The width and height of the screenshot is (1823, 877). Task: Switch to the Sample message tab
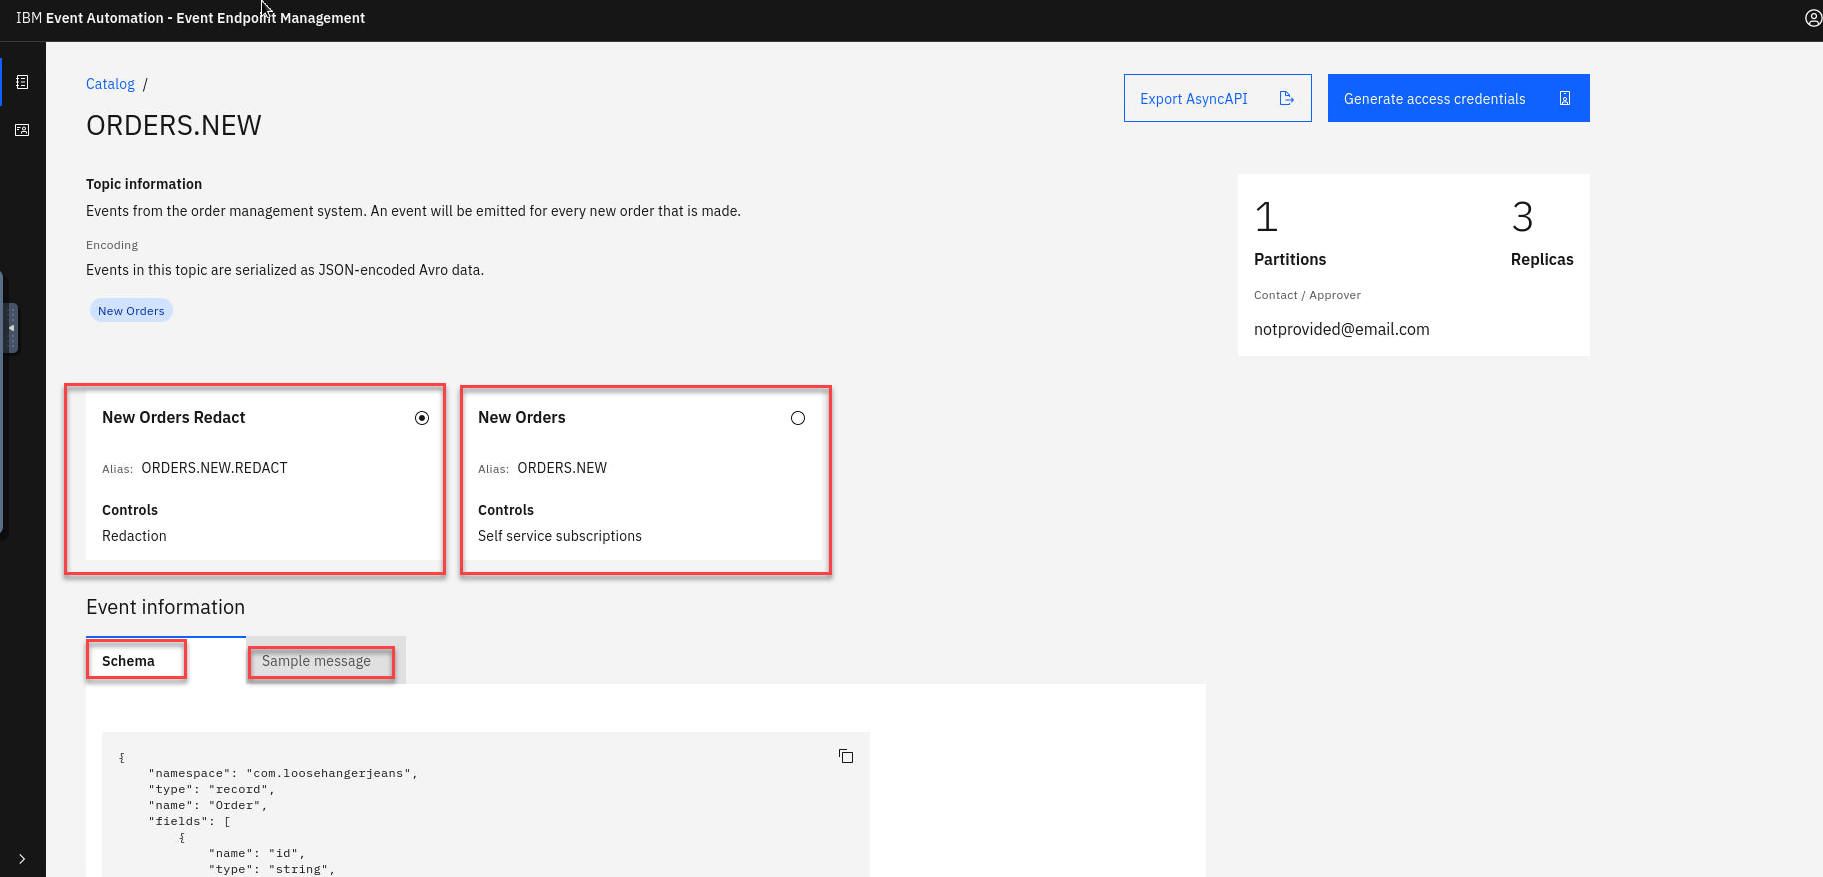coord(317,661)
